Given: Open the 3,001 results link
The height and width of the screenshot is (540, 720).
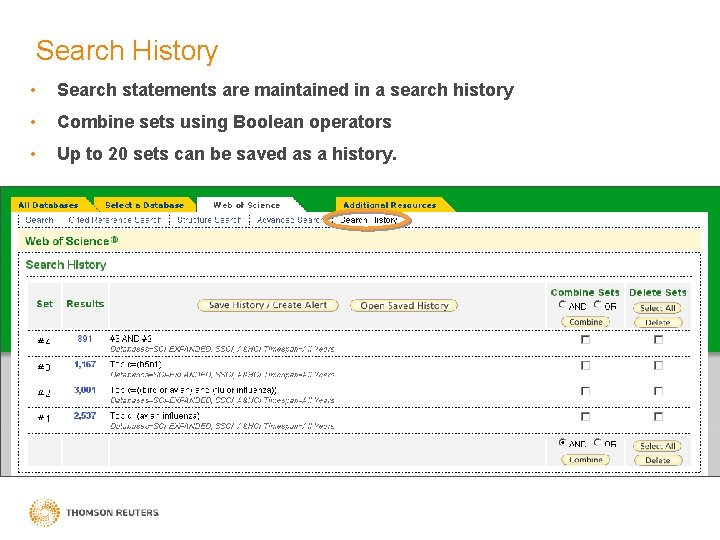Looking at the screenshot, I should point(85,390).
